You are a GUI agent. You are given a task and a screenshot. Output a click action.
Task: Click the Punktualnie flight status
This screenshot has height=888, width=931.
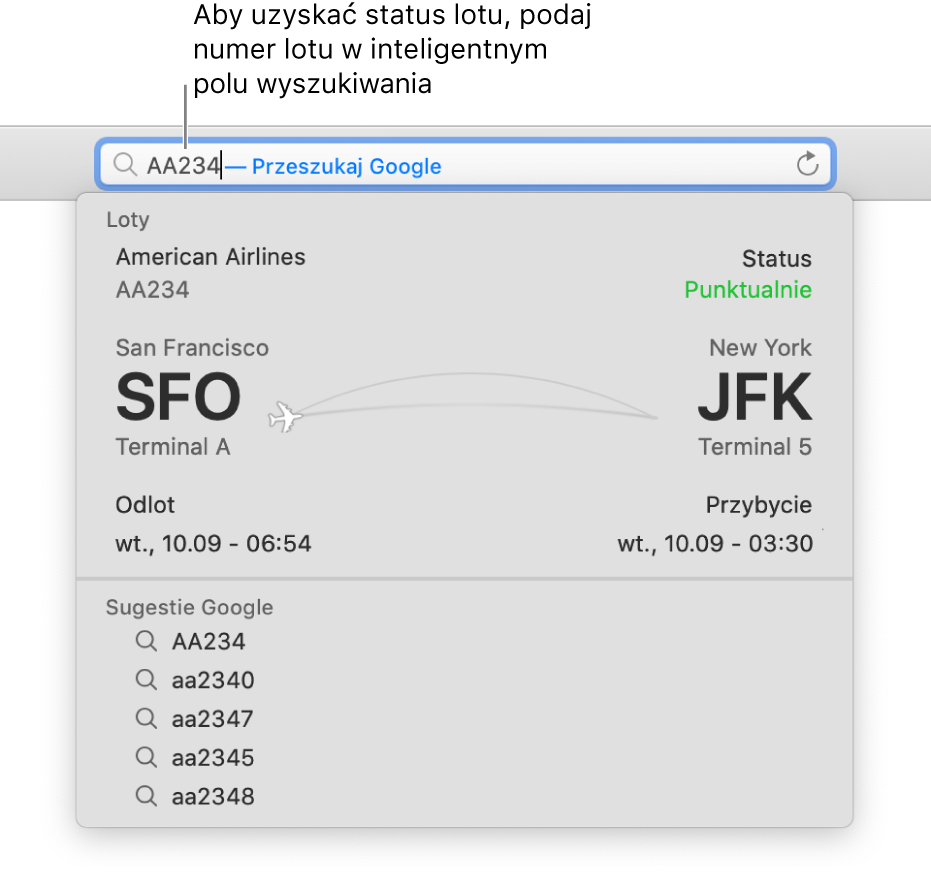(747, 290)
